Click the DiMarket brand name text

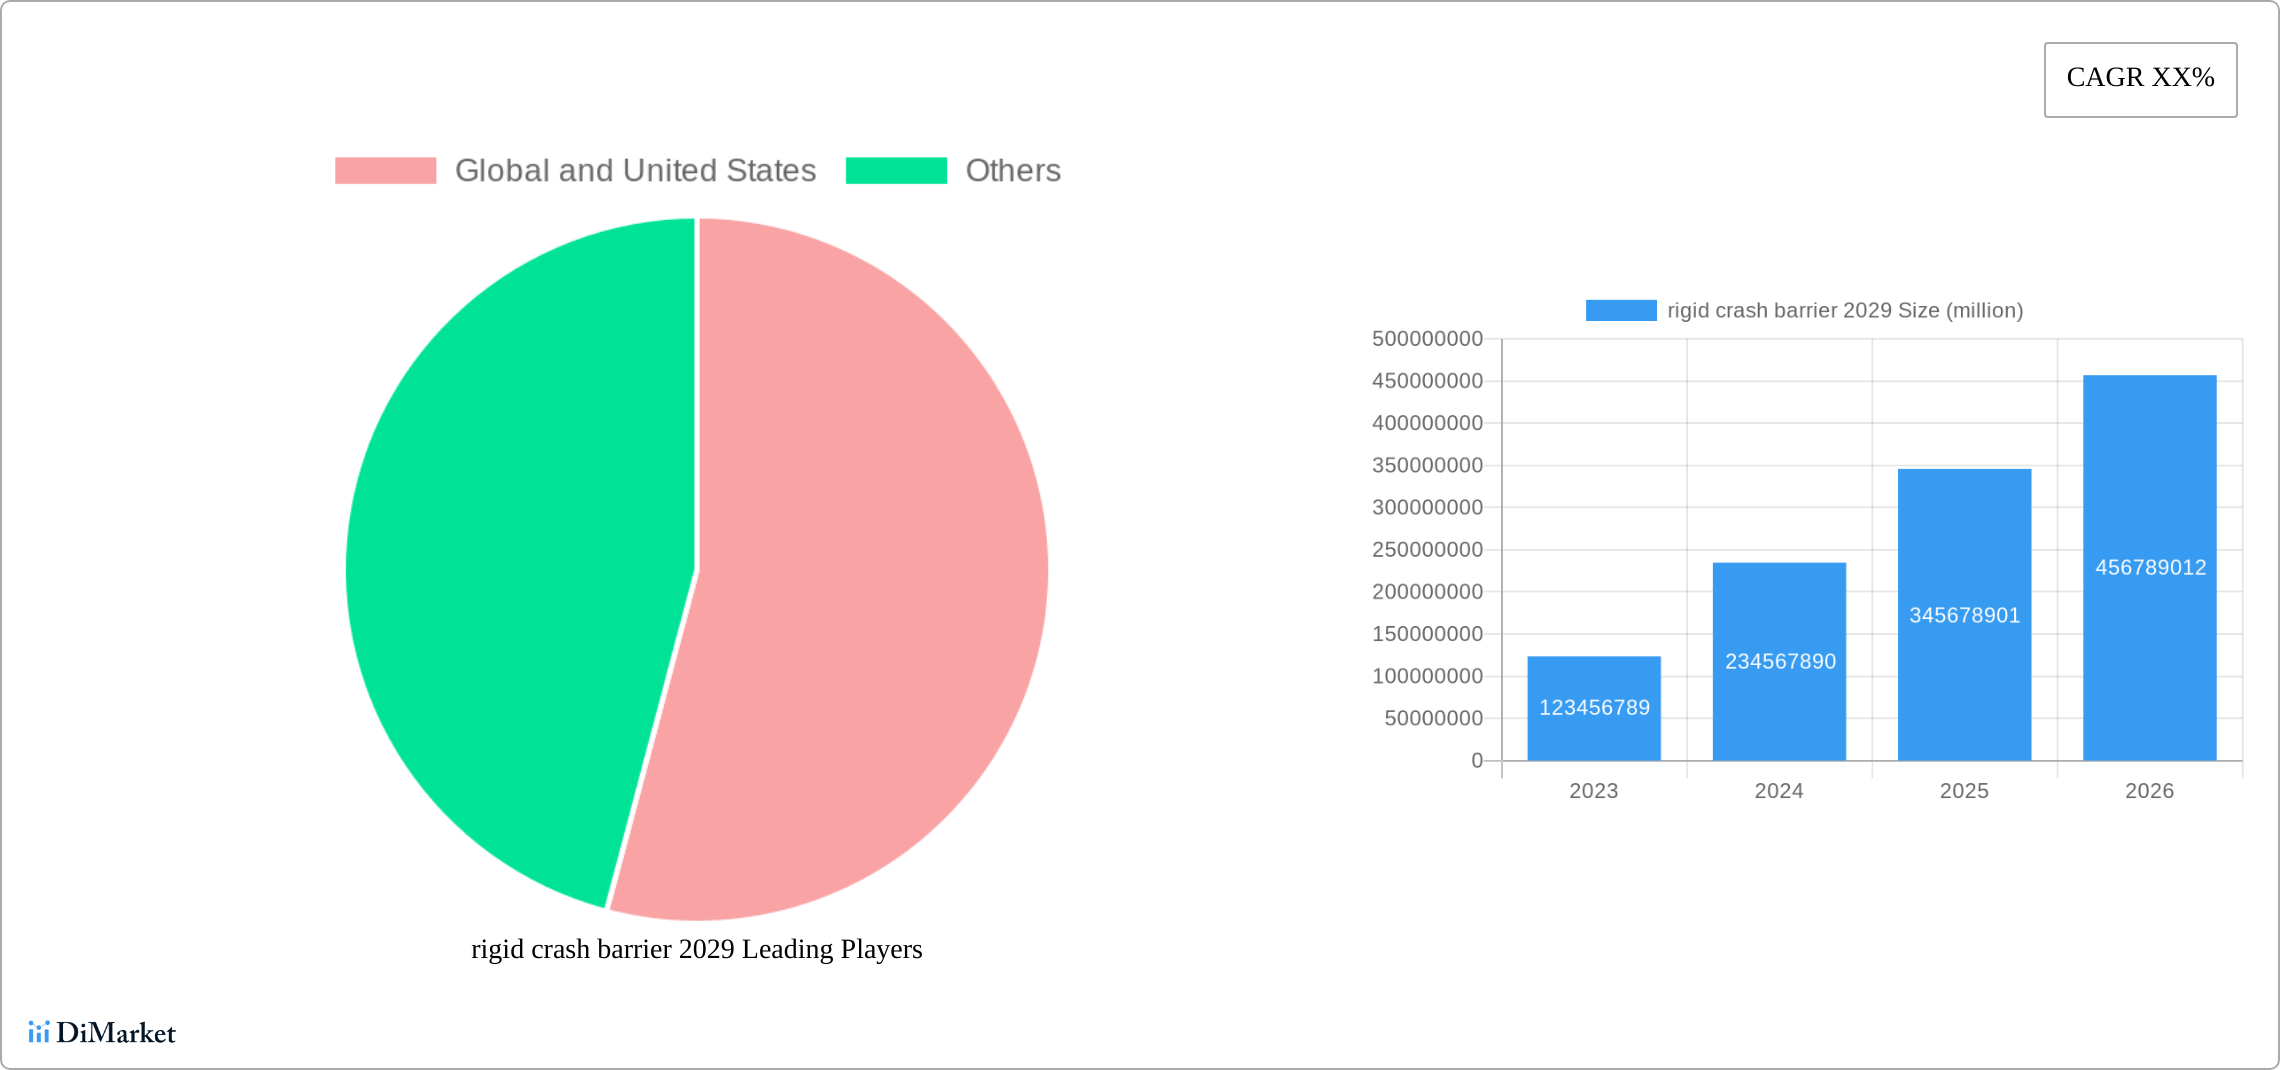pyautogui.click(x=116, y=1033)
